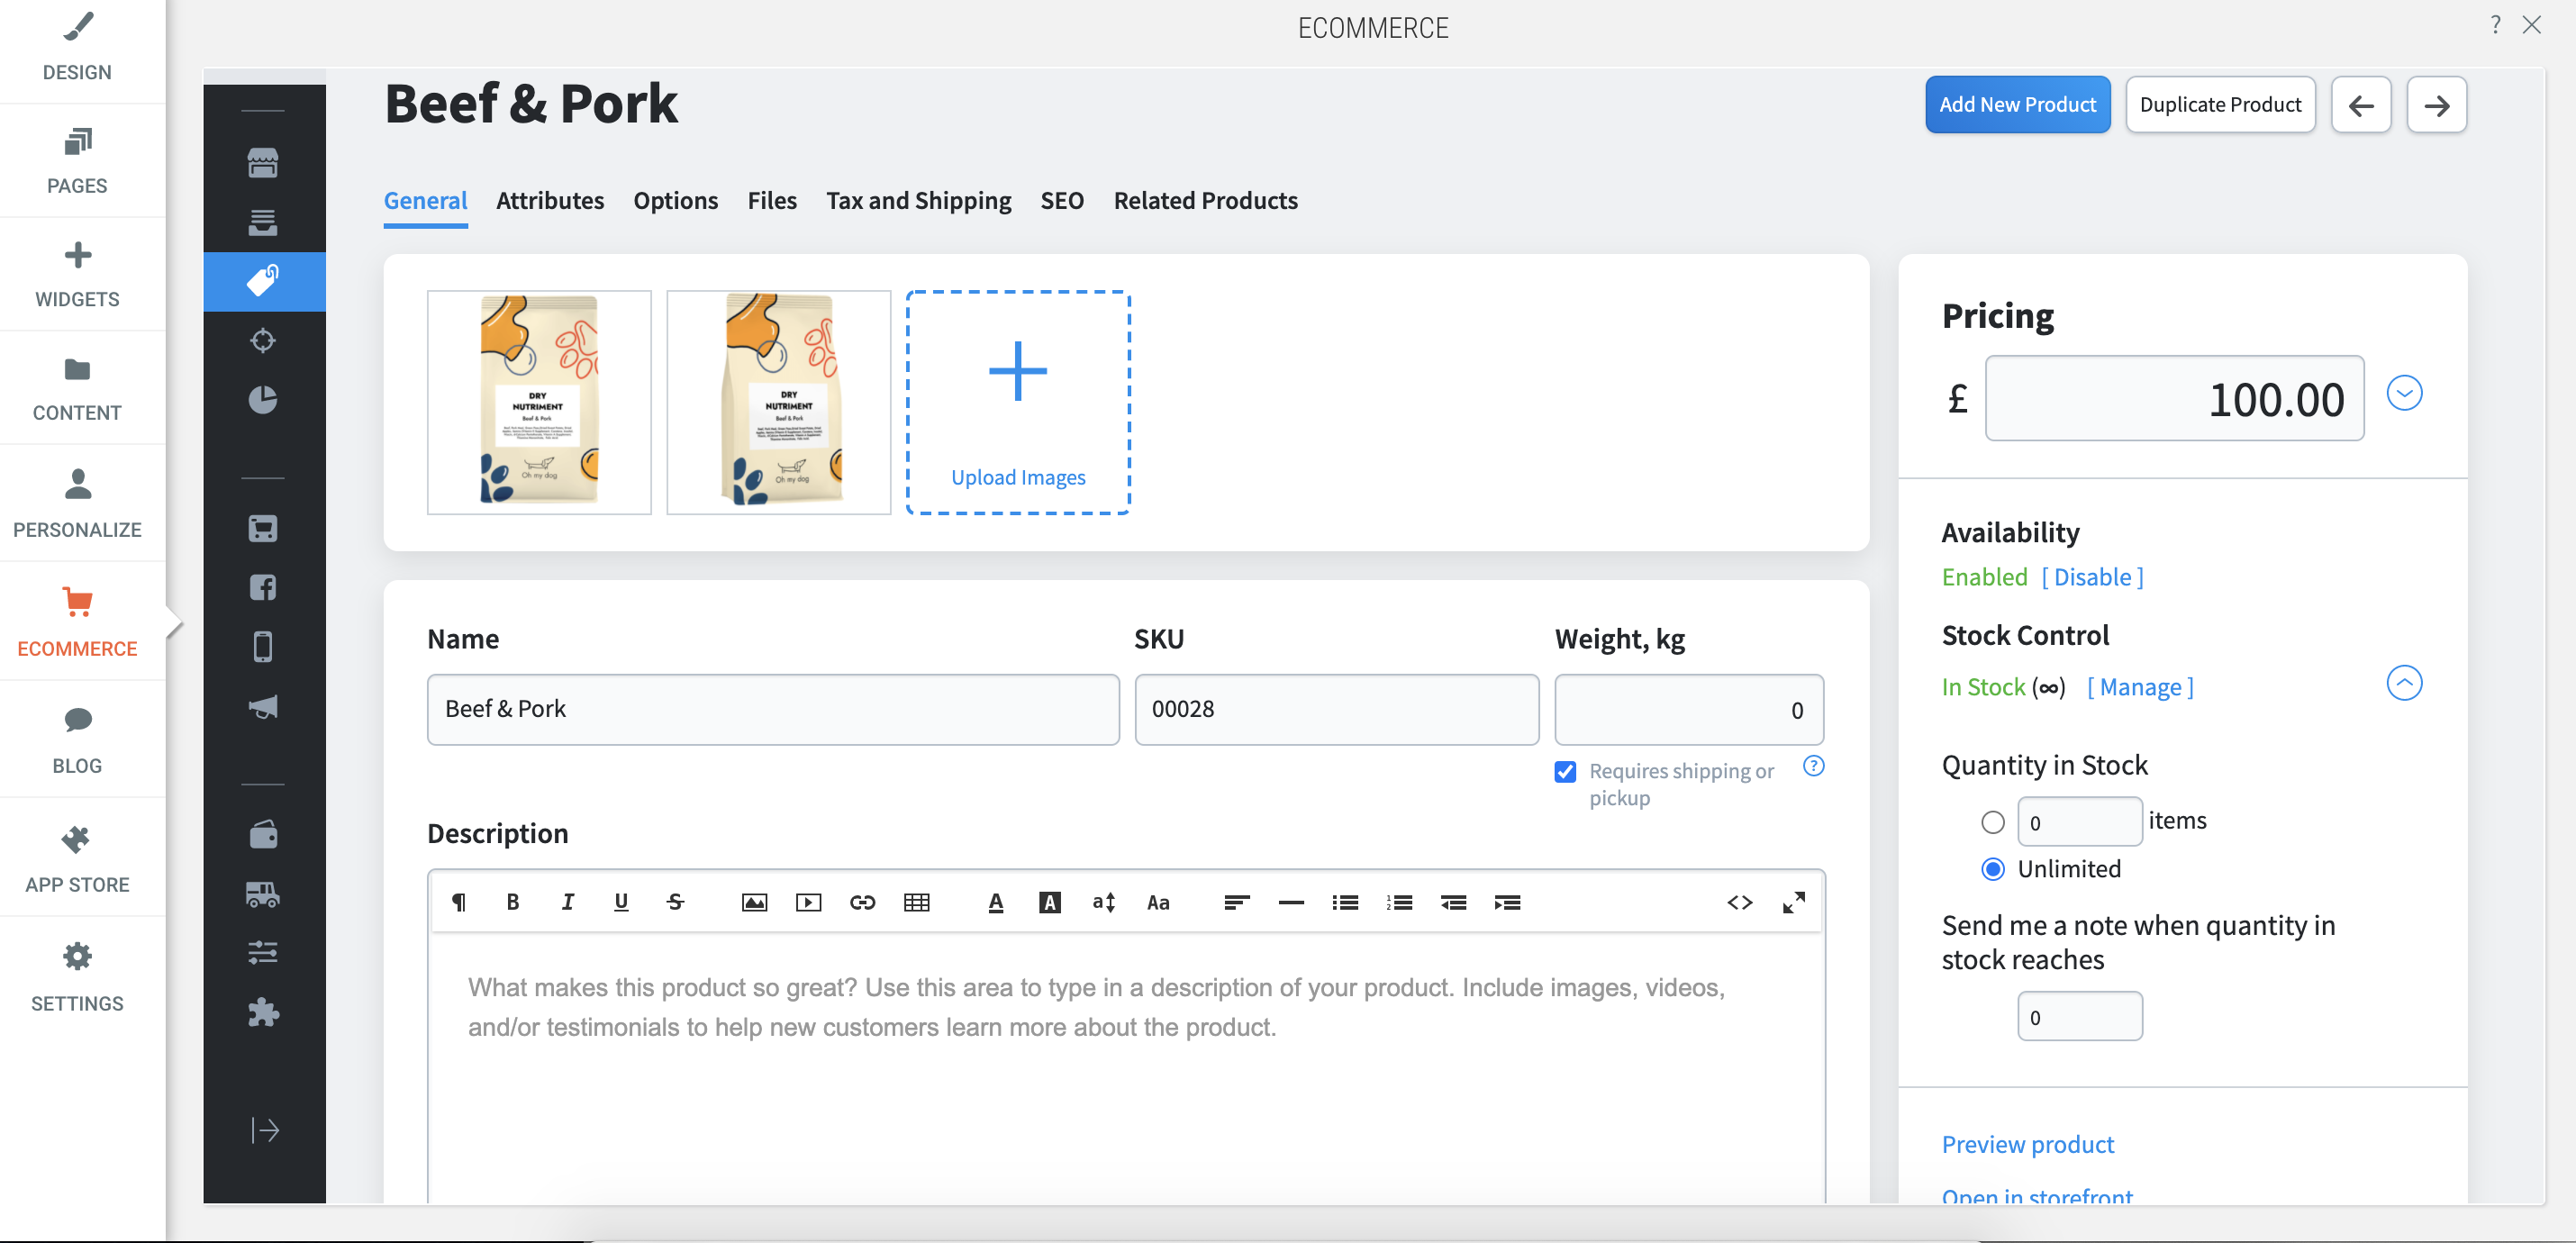Click the Disable availability link
2576x1243 pixels.
click(x=2090, y=575)
